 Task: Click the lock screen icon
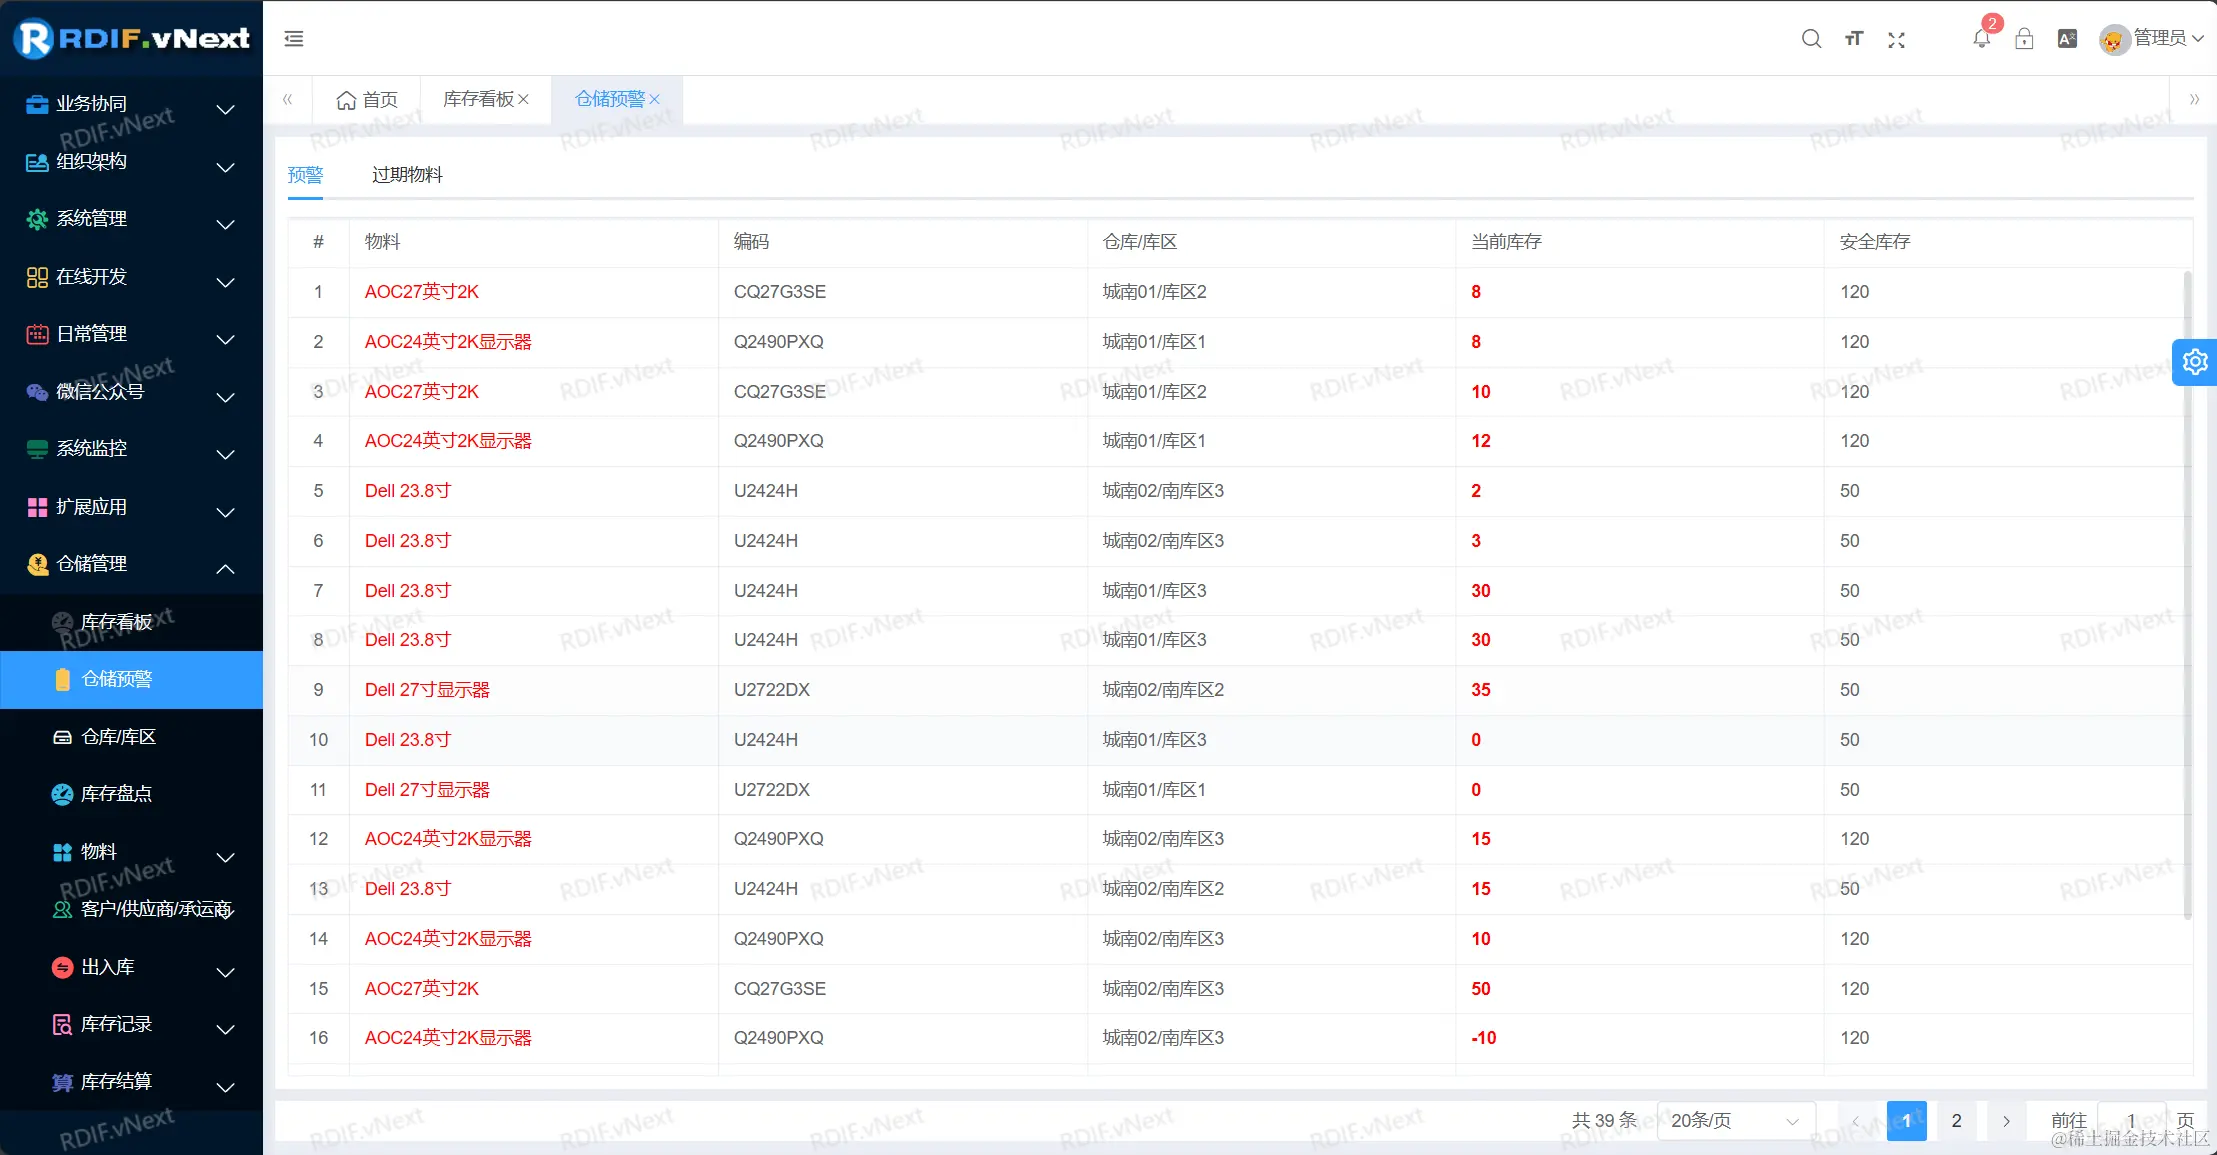2024,39
